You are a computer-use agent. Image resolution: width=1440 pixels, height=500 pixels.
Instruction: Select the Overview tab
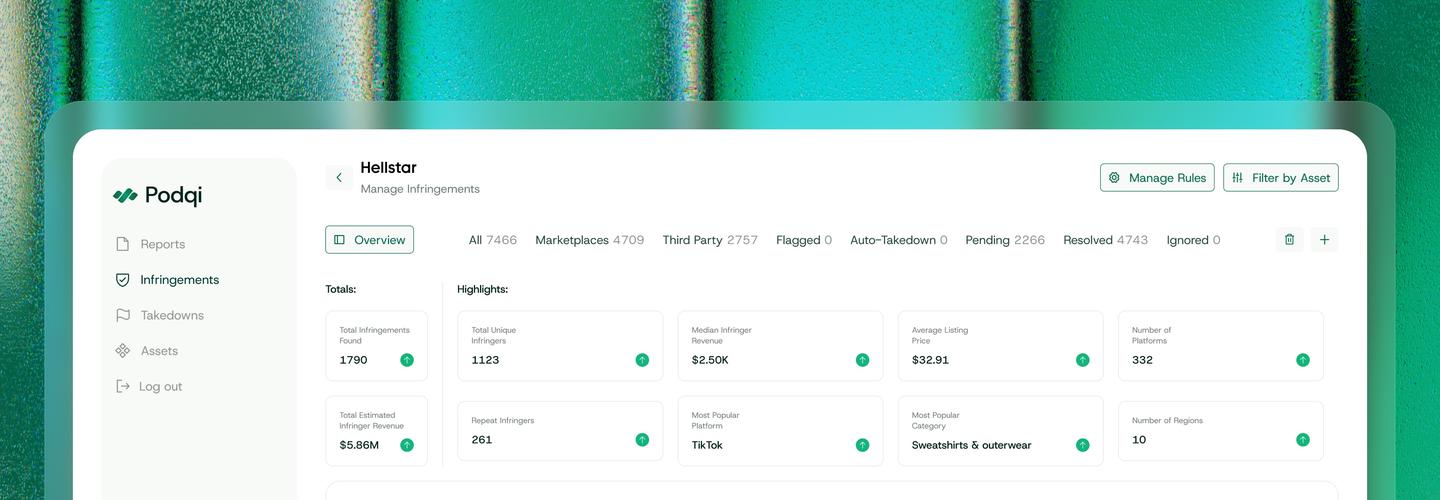[369, 240]
